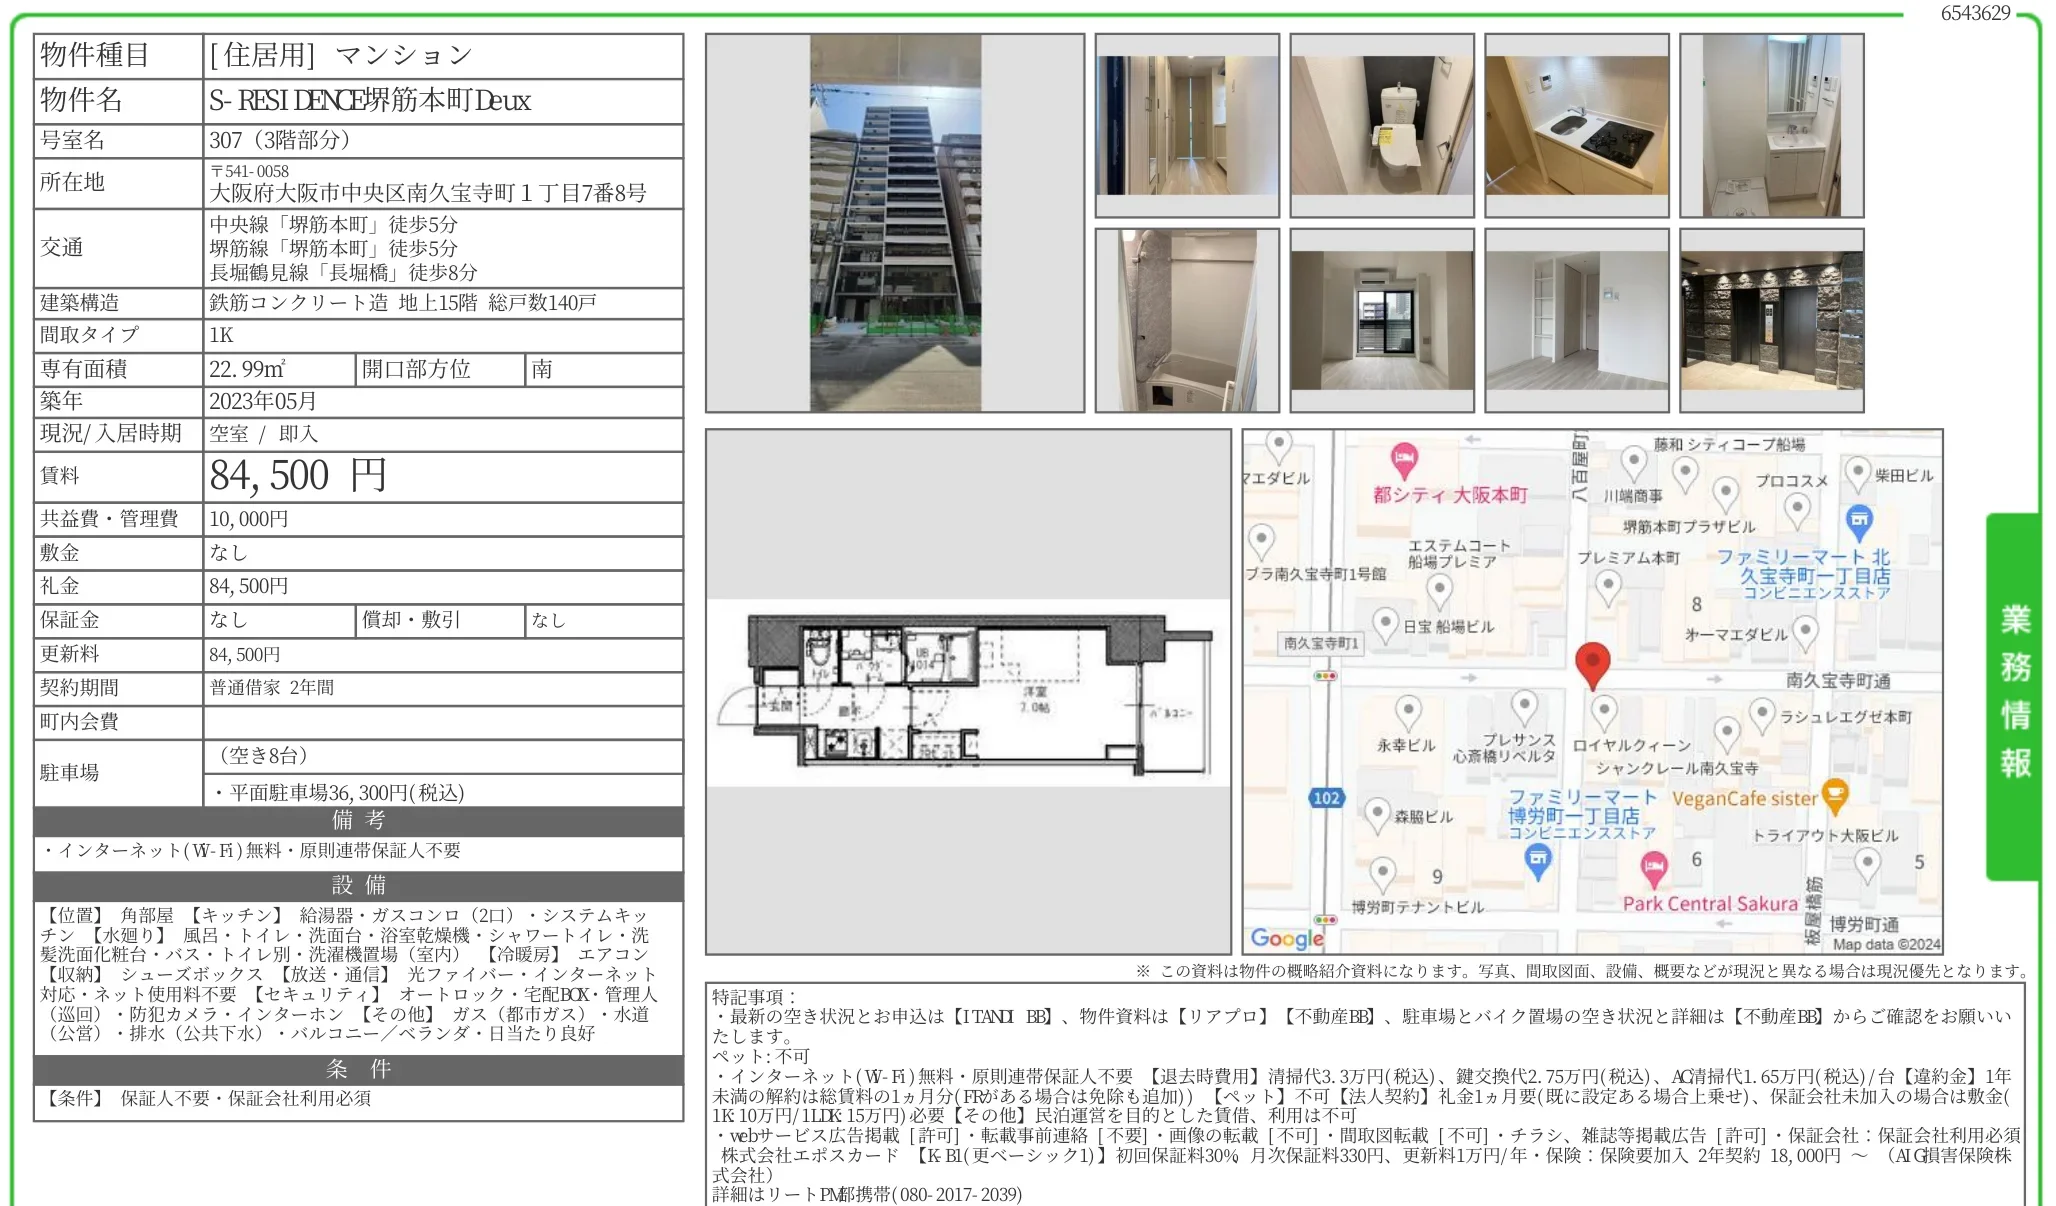Click the postal code 〒541-0058

point(249,171)
